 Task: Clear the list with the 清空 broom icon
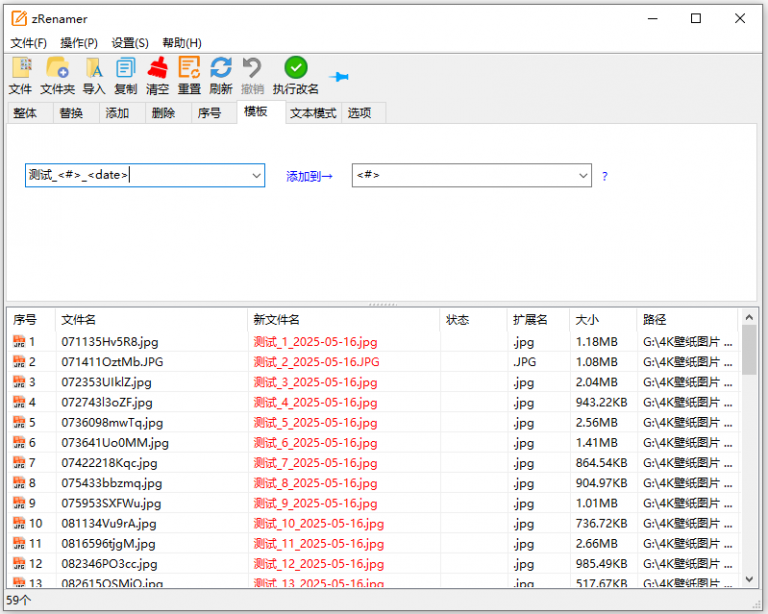tap(157, 75)
